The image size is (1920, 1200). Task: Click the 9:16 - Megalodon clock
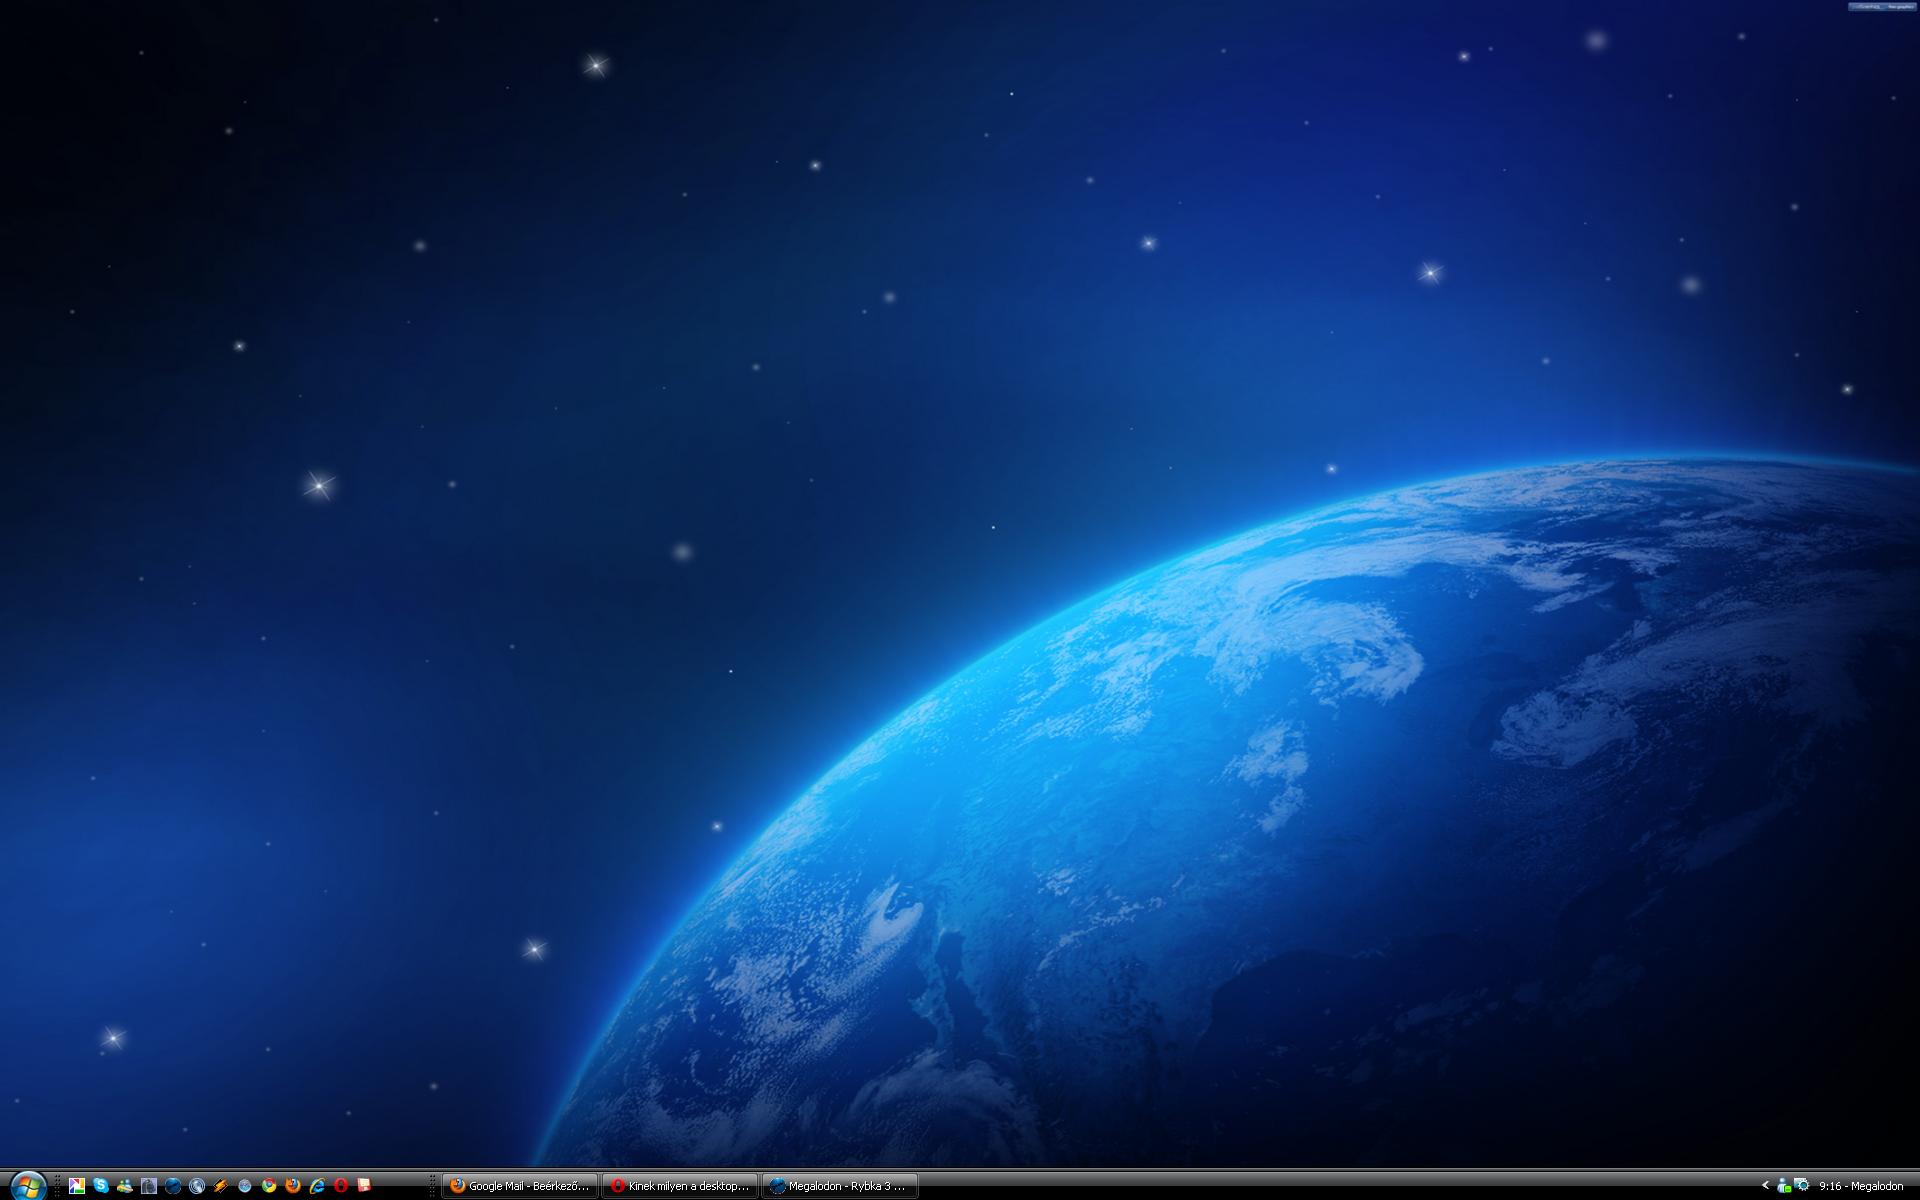[1861, 1186]
